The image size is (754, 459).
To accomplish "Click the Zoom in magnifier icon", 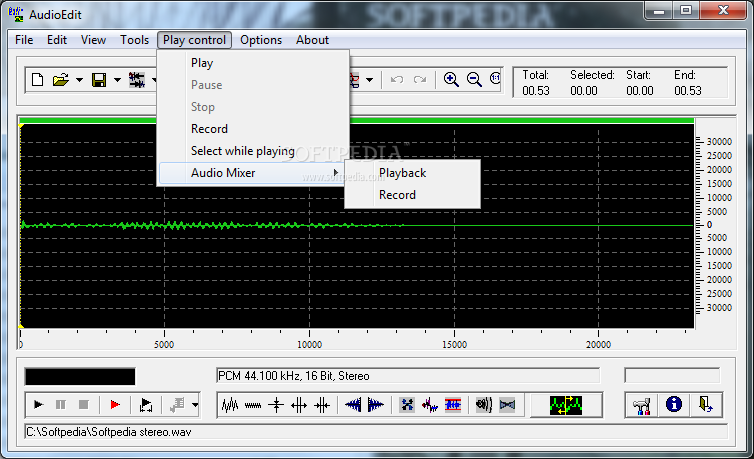I will click(x=451, y=79).
